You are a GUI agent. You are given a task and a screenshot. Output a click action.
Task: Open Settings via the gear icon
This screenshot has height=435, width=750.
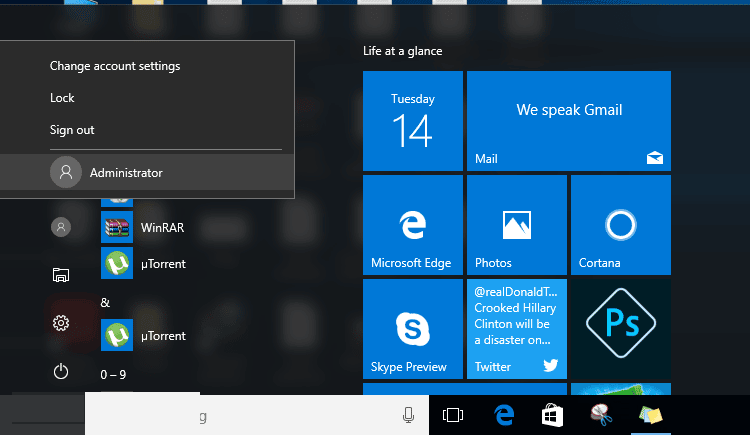pyautogui.click(x=61, y=323)
